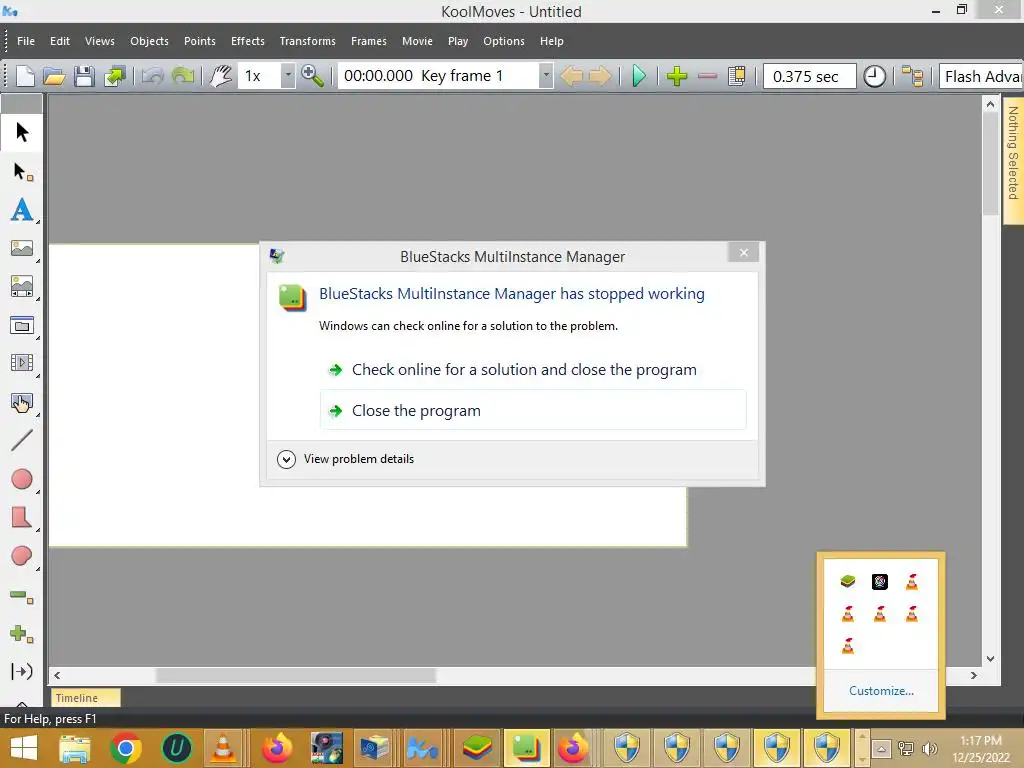Click the 0.375 sec duration field
Viewport: 1024px width, 768px height.
(x=809, y=76)
